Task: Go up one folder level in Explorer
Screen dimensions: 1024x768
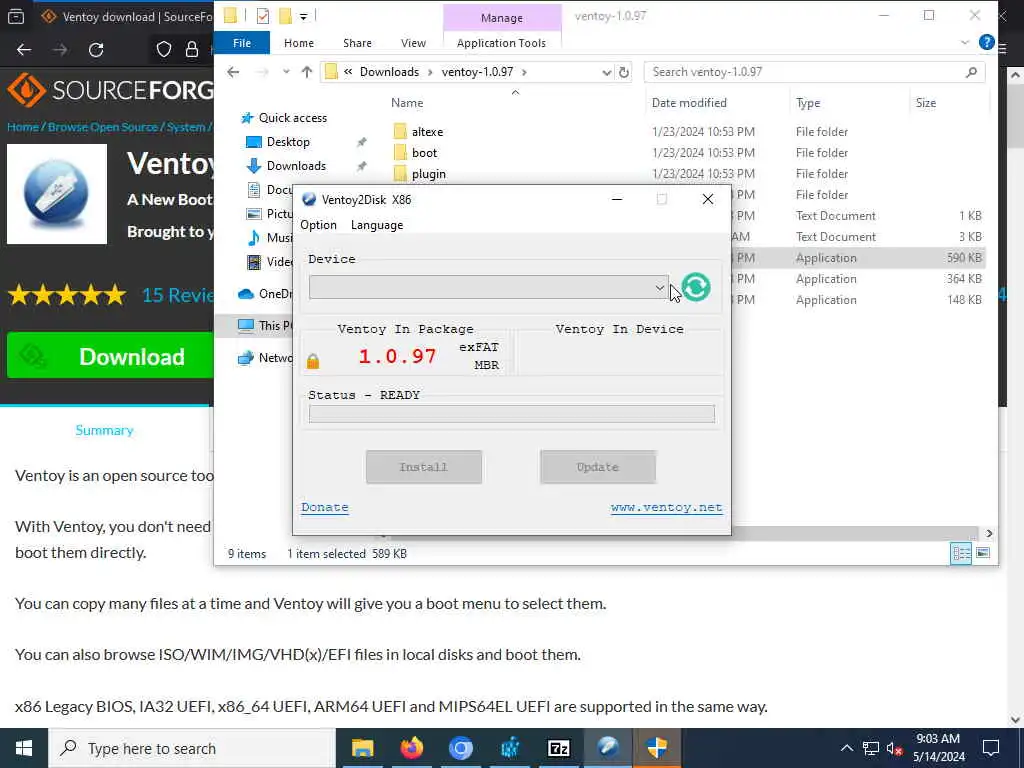Action: pyautogui.click(x=307, y=72)
